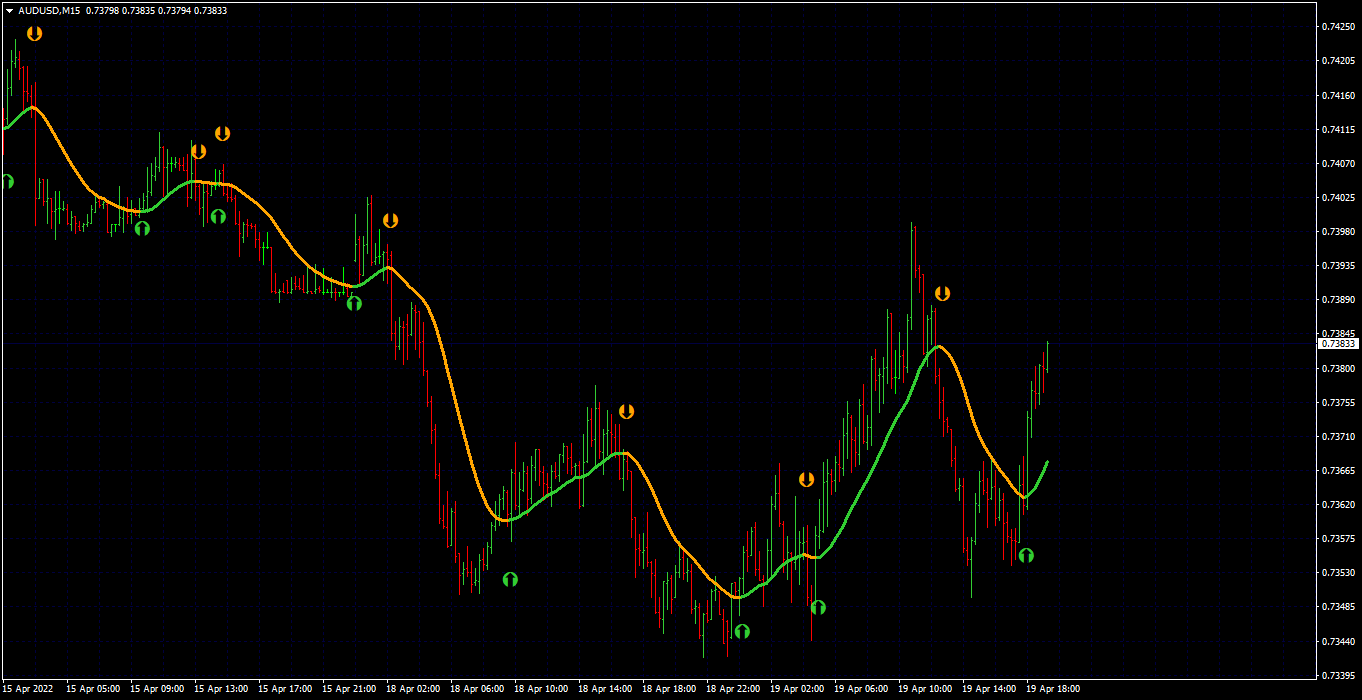Image resolution: width=1362 pixels, height=700 pixels.
Task: Click the green moving average line's right end
Action: [1046, 463]
